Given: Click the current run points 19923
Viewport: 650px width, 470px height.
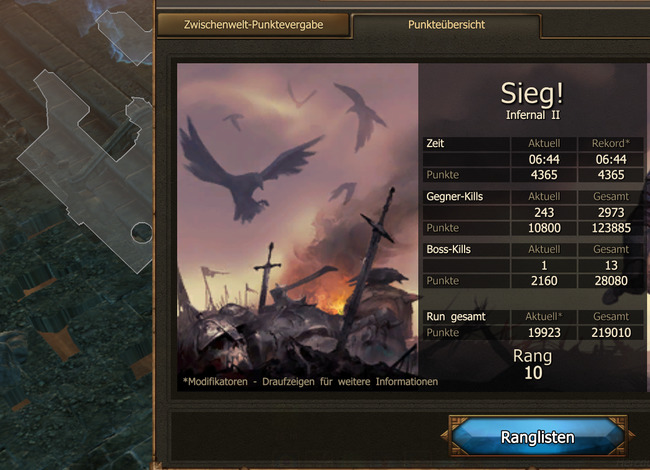Looking at the screenshot, I should pyautogui.click(x=544, y=332).
